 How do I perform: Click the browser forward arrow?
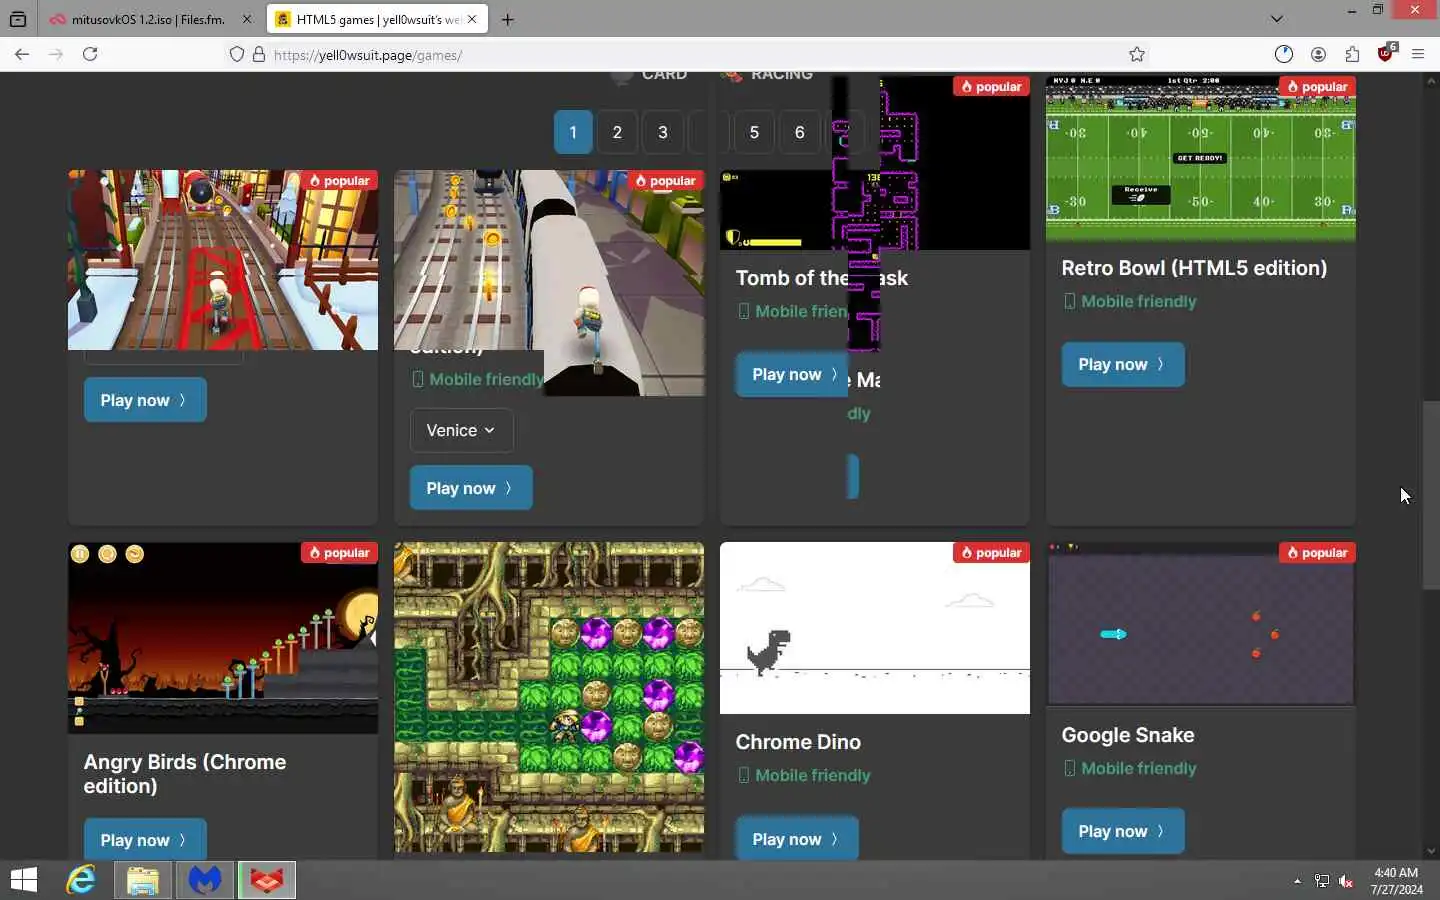click(x=56, y=54)
